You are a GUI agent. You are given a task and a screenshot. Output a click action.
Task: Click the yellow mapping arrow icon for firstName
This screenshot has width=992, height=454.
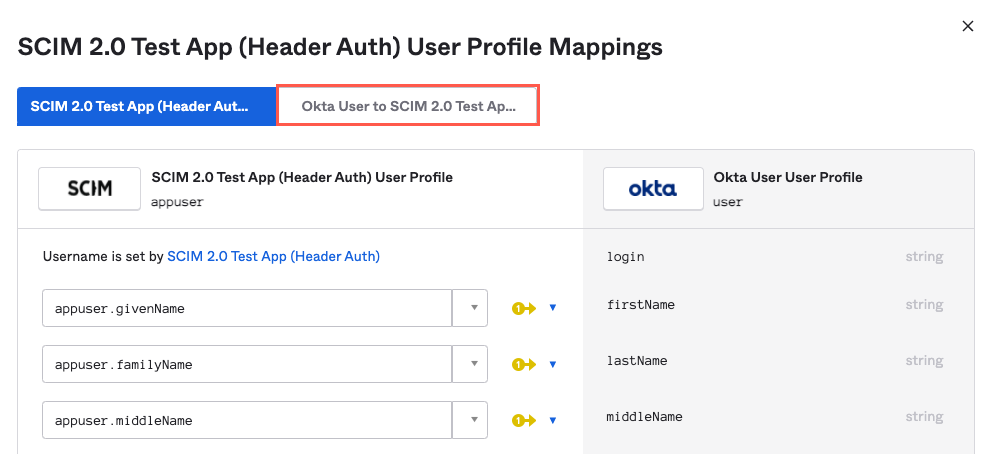click(524, 308)
